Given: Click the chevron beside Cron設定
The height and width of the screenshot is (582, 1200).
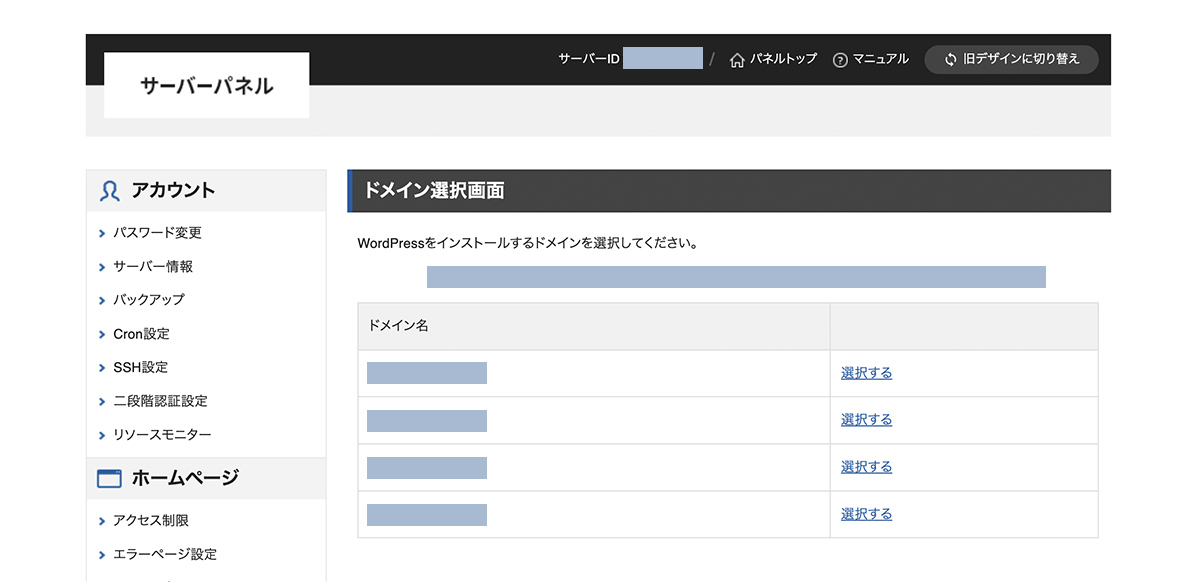Looking at the screenshot, I should [102, 334].
